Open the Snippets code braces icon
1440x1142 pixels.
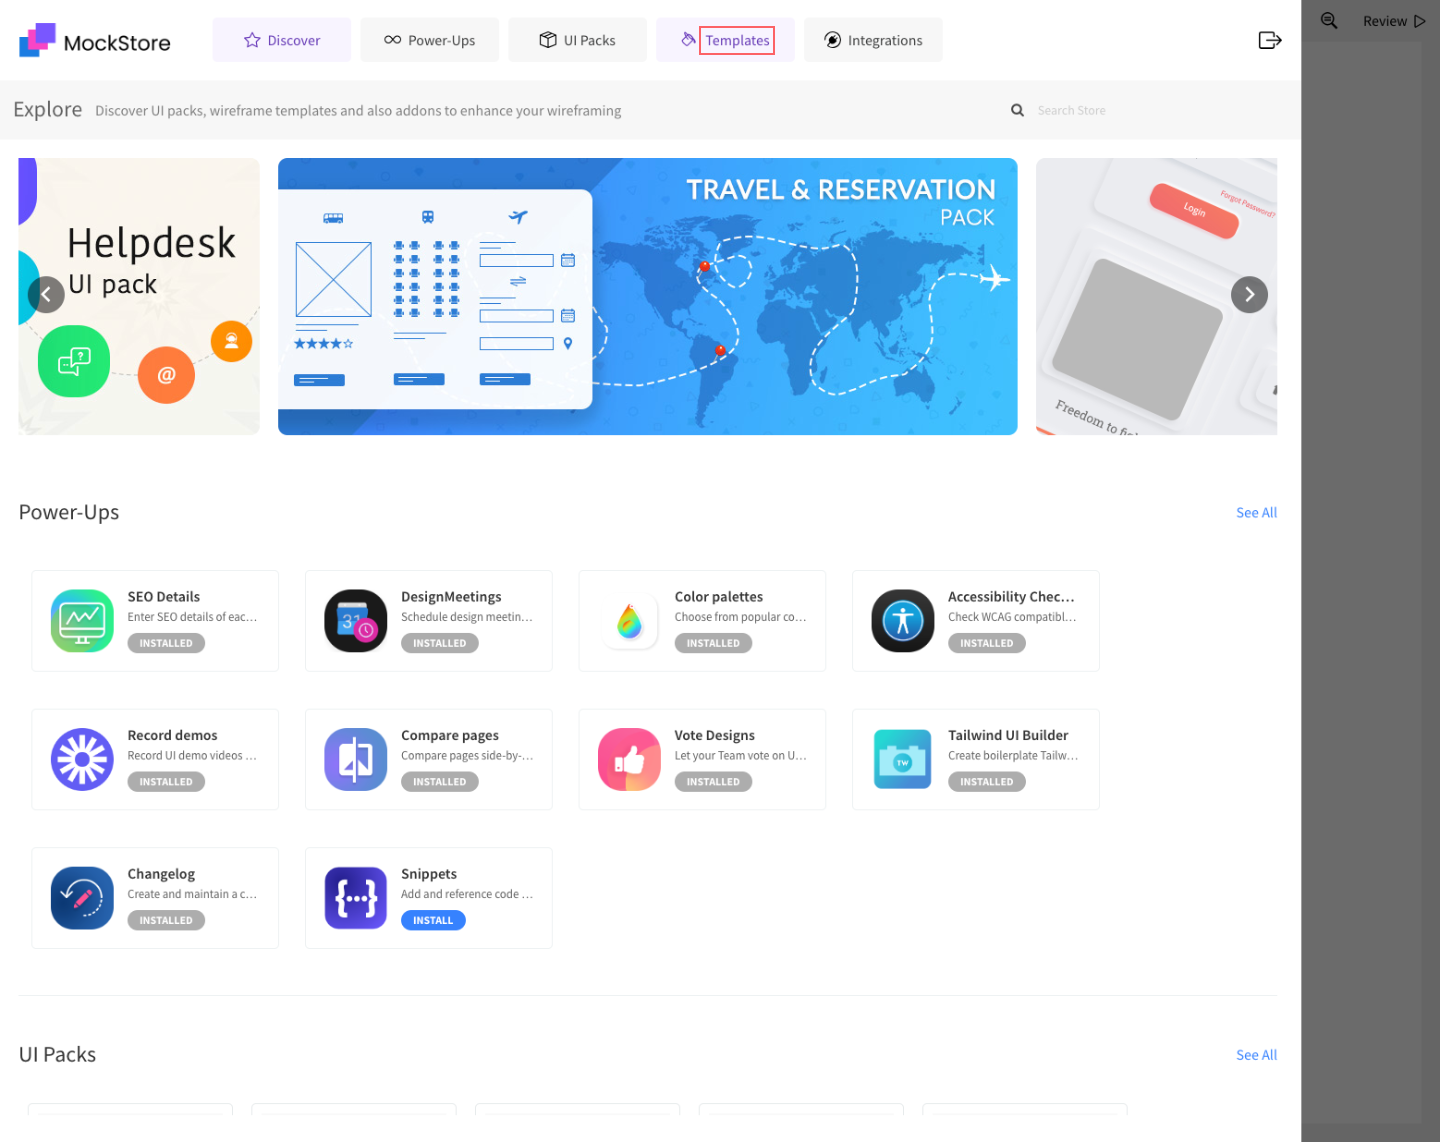pos(355,898)
